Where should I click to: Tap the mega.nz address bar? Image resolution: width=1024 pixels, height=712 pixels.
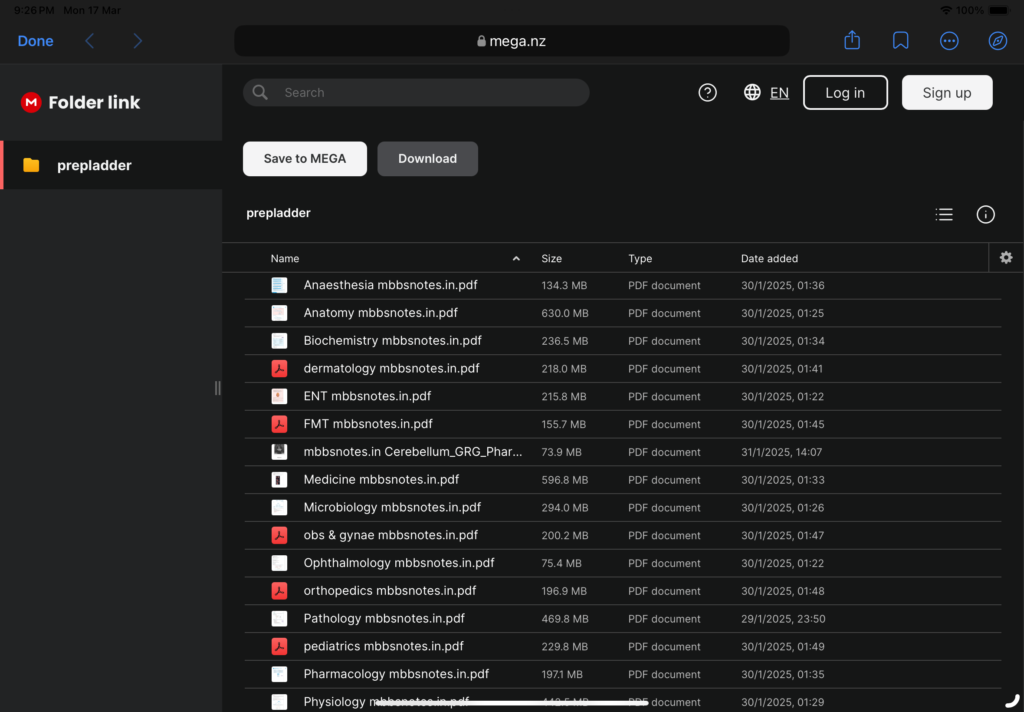click(511, 41)
